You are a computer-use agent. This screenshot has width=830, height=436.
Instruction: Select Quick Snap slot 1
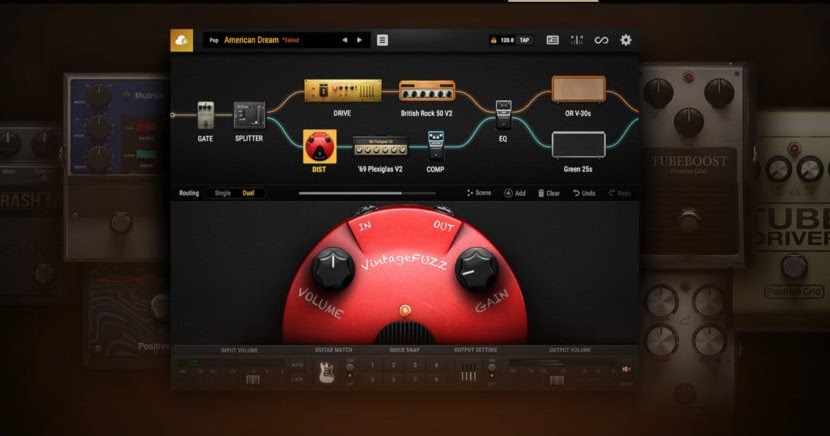pyautogui.click(x=372, y=365)
